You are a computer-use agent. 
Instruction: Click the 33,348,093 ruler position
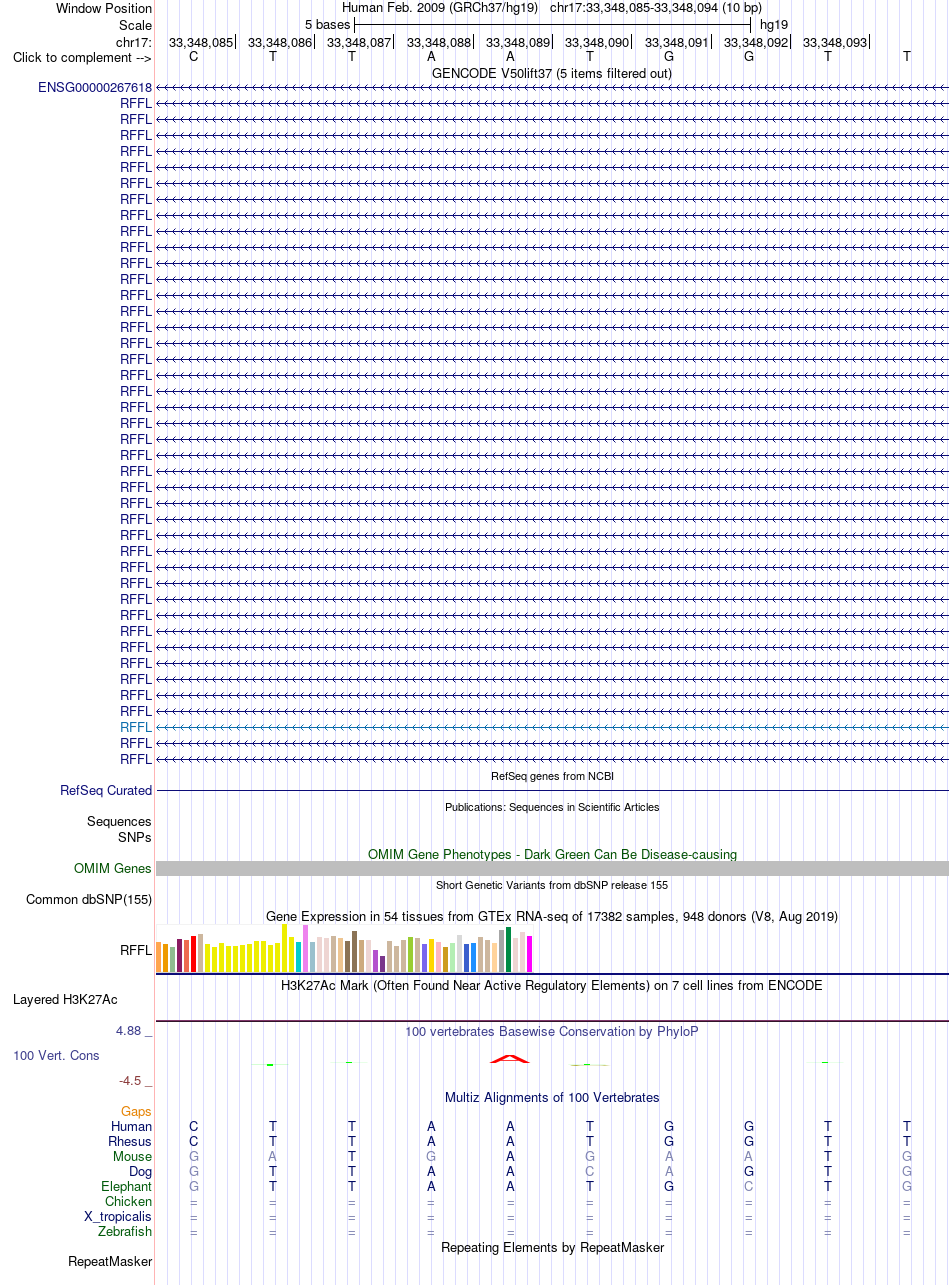point(835,42)
